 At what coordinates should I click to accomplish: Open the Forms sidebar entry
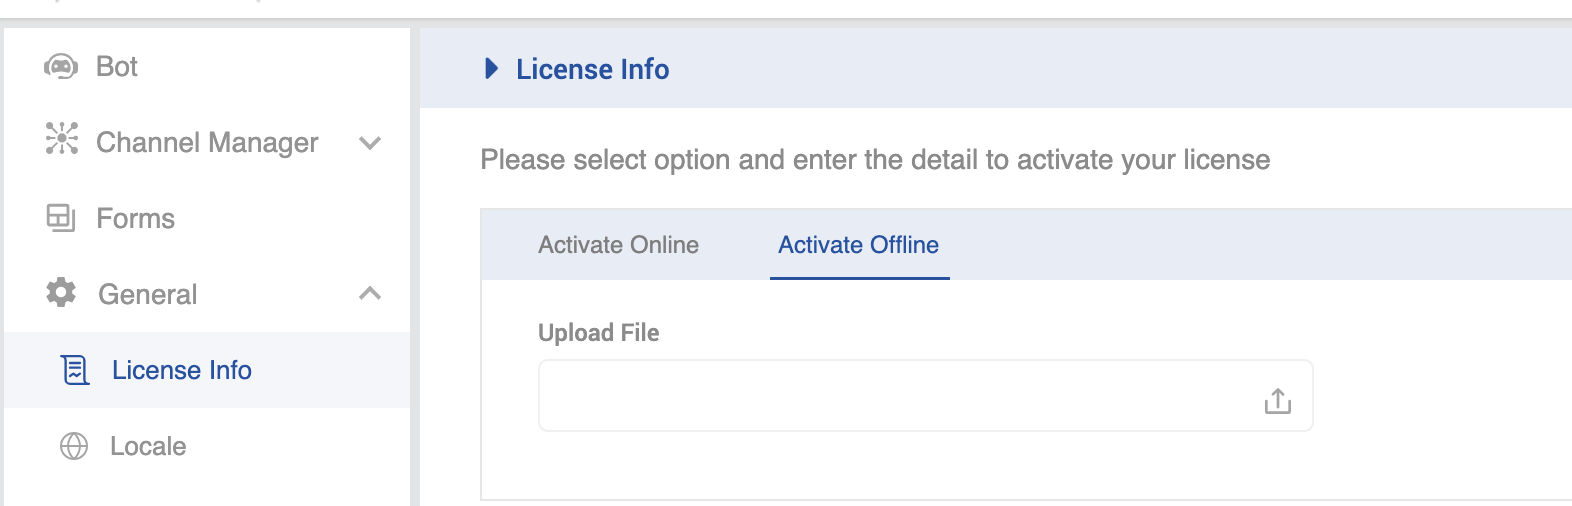(135, 219)
